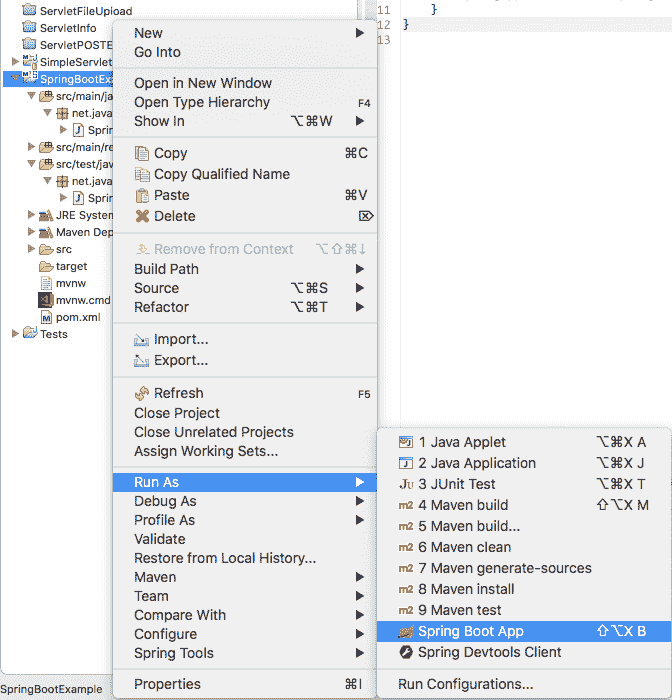Viewport: 672px width, 700px height.
Task: Click the Copy Qualified Name icon
Action: pyautogui.click(x=142, y=174)
